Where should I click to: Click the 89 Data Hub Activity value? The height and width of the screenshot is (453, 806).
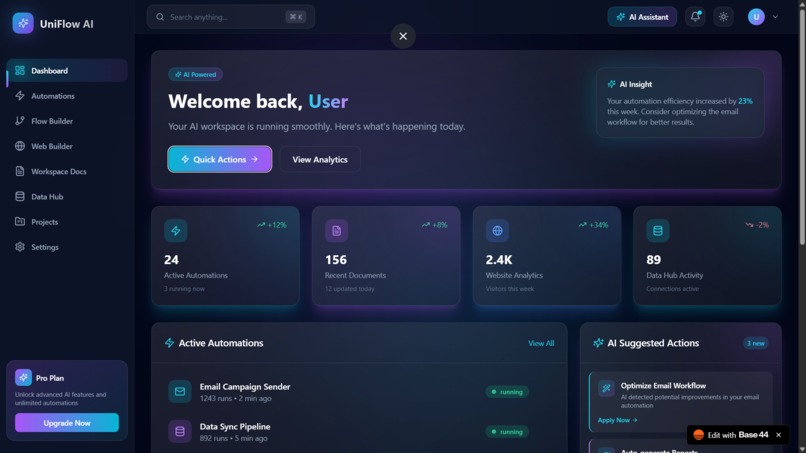click(653, 260)
